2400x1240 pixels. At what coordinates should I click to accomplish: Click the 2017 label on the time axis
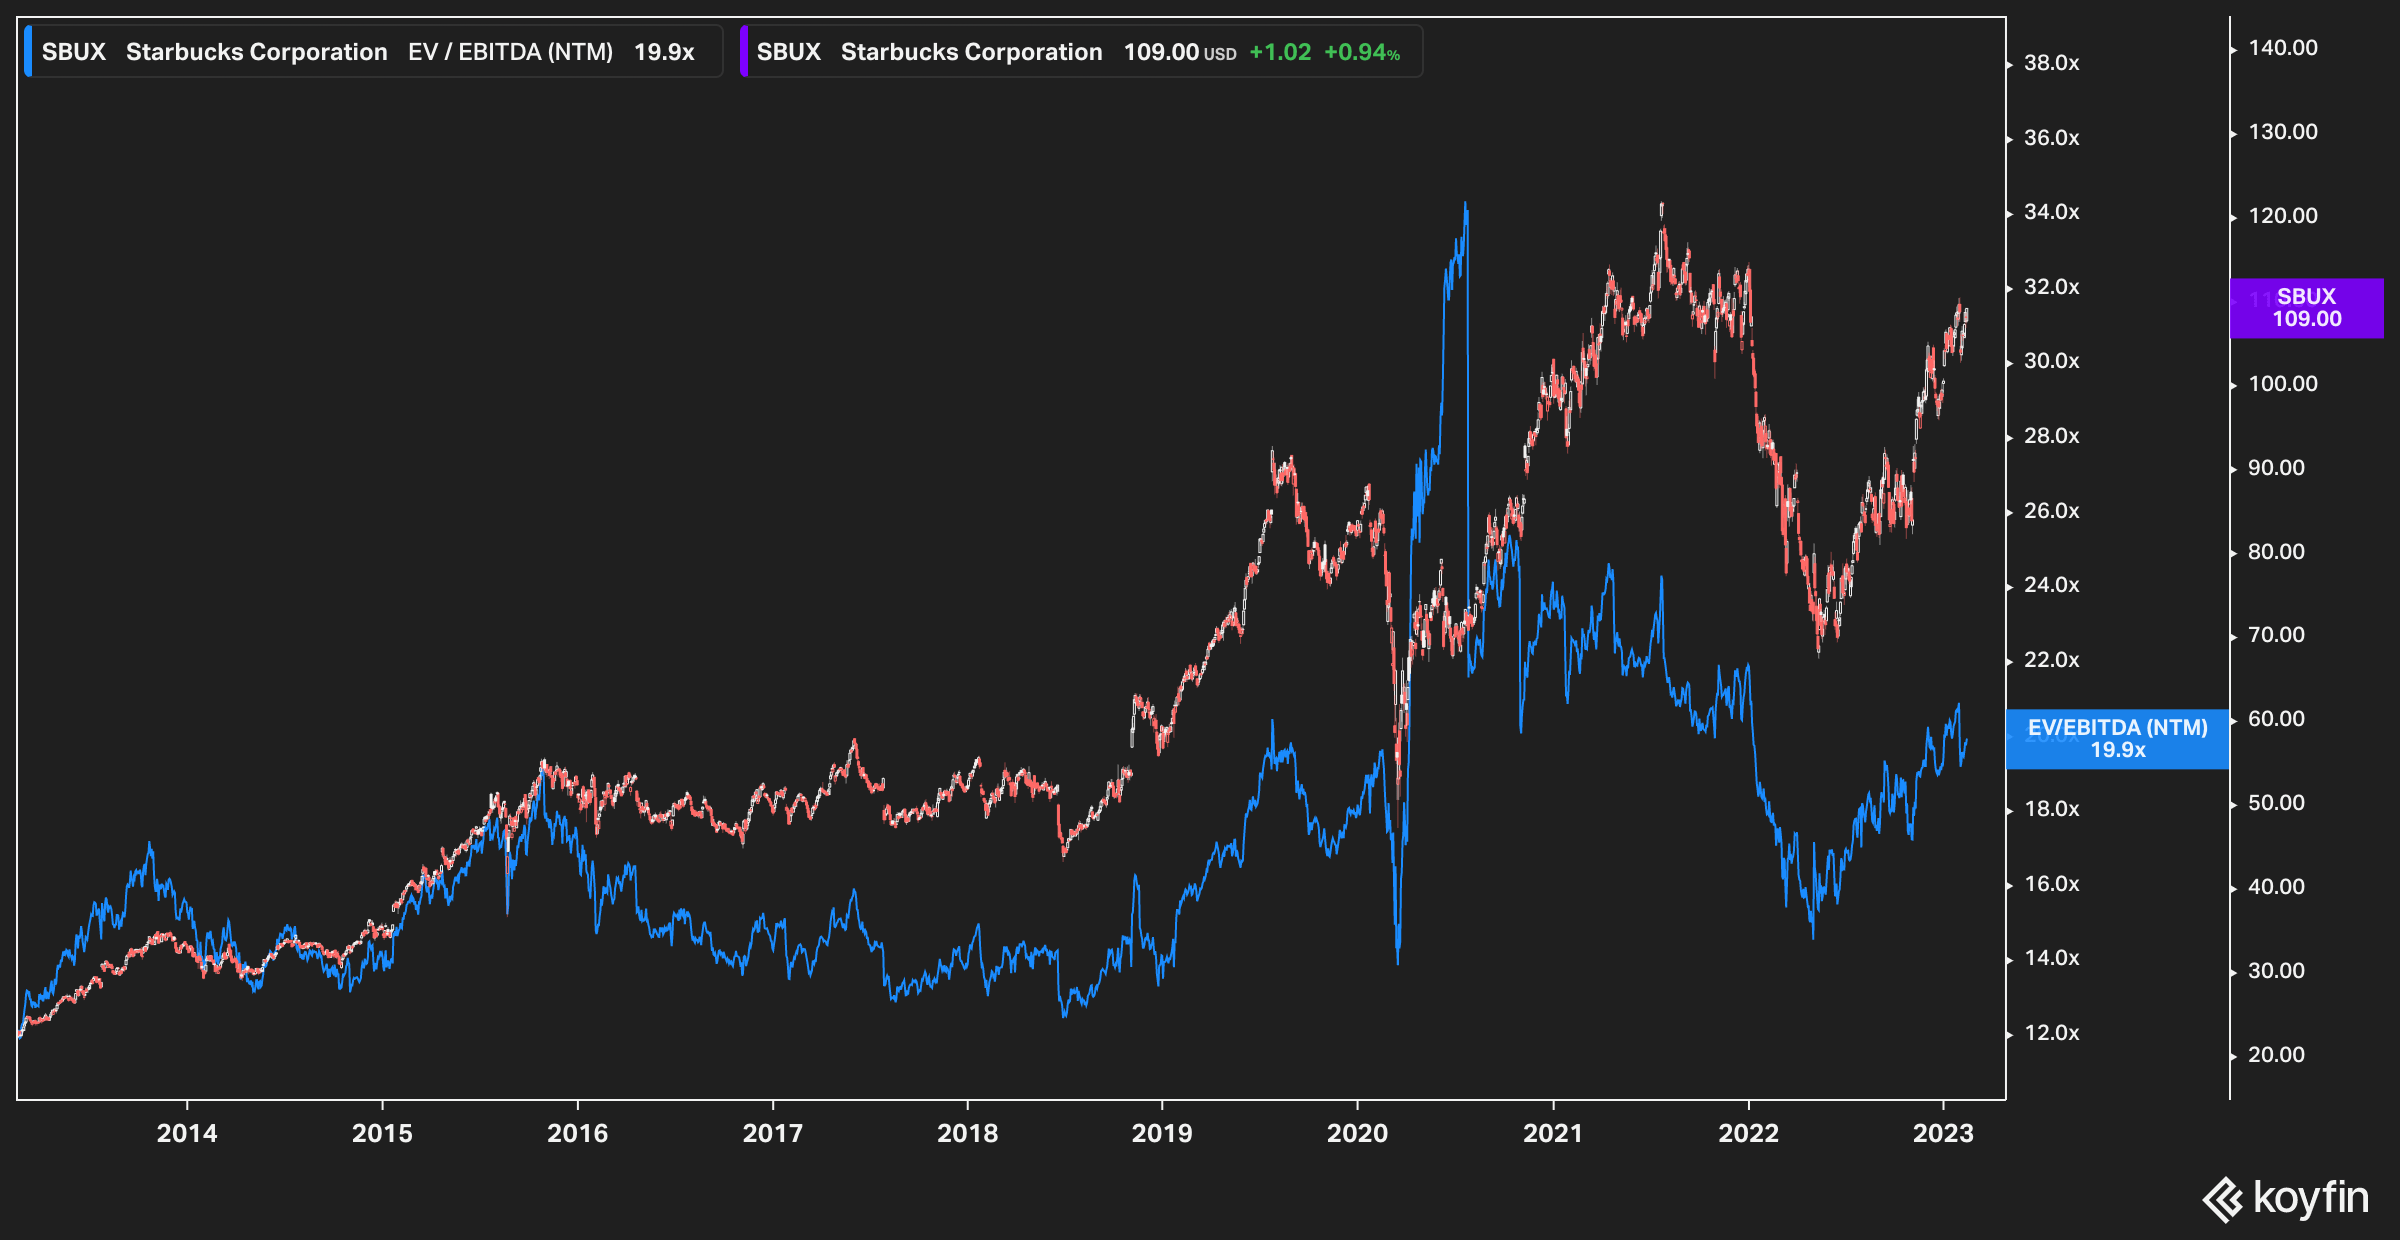point(772,1134)
